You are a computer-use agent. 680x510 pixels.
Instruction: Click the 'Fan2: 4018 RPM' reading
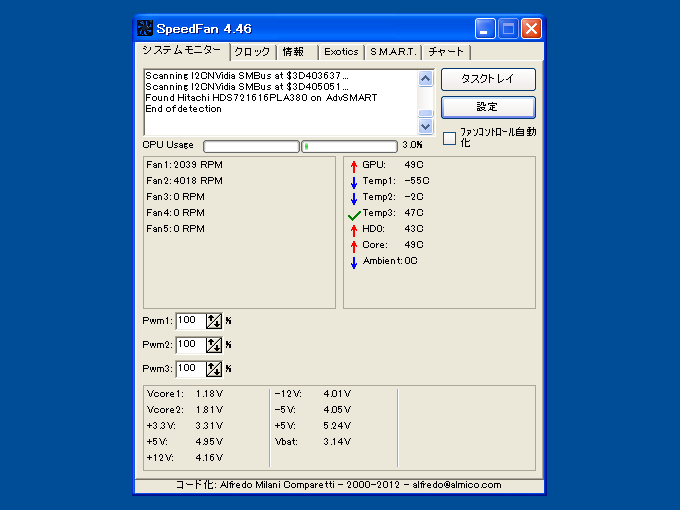pos(184,181)
